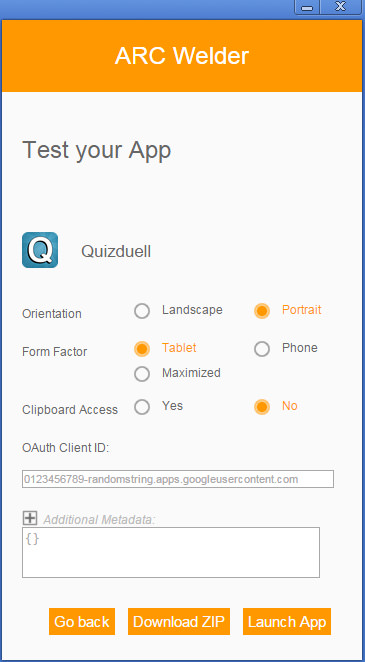365x662 pixels.
Task: Enable clipboard access with Yes
Action: click(x=142, y=407)
